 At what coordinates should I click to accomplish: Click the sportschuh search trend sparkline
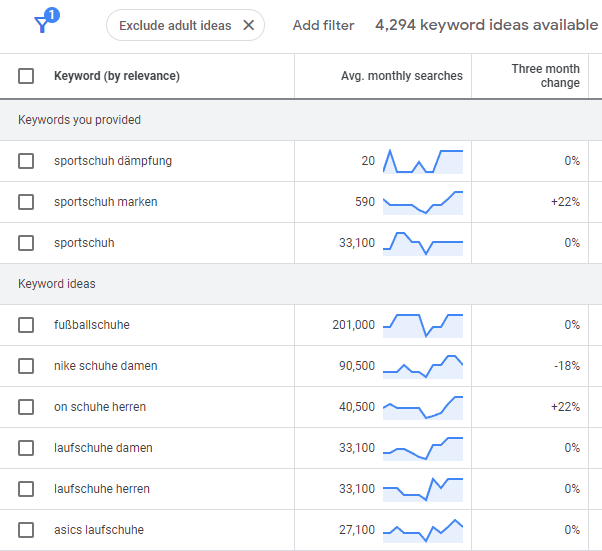tap(423, 243)
